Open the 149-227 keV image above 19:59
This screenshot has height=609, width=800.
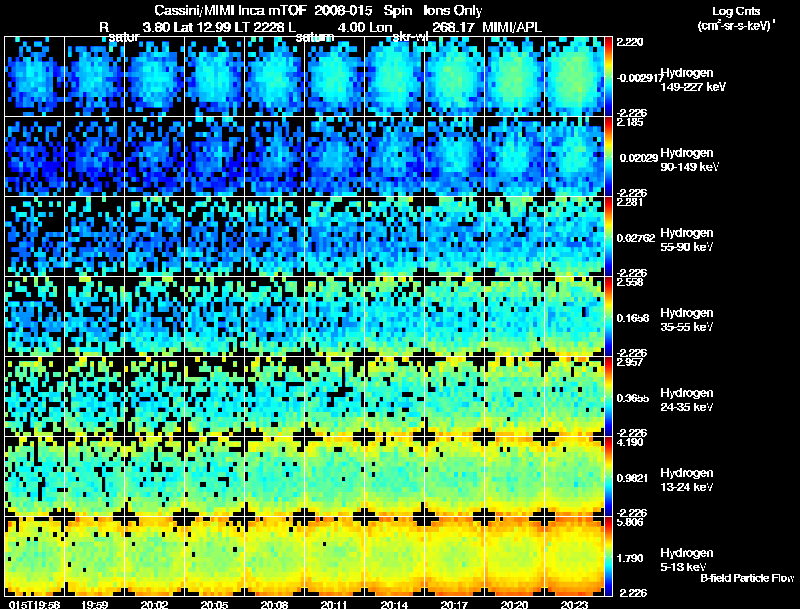[x=94, y=77]
